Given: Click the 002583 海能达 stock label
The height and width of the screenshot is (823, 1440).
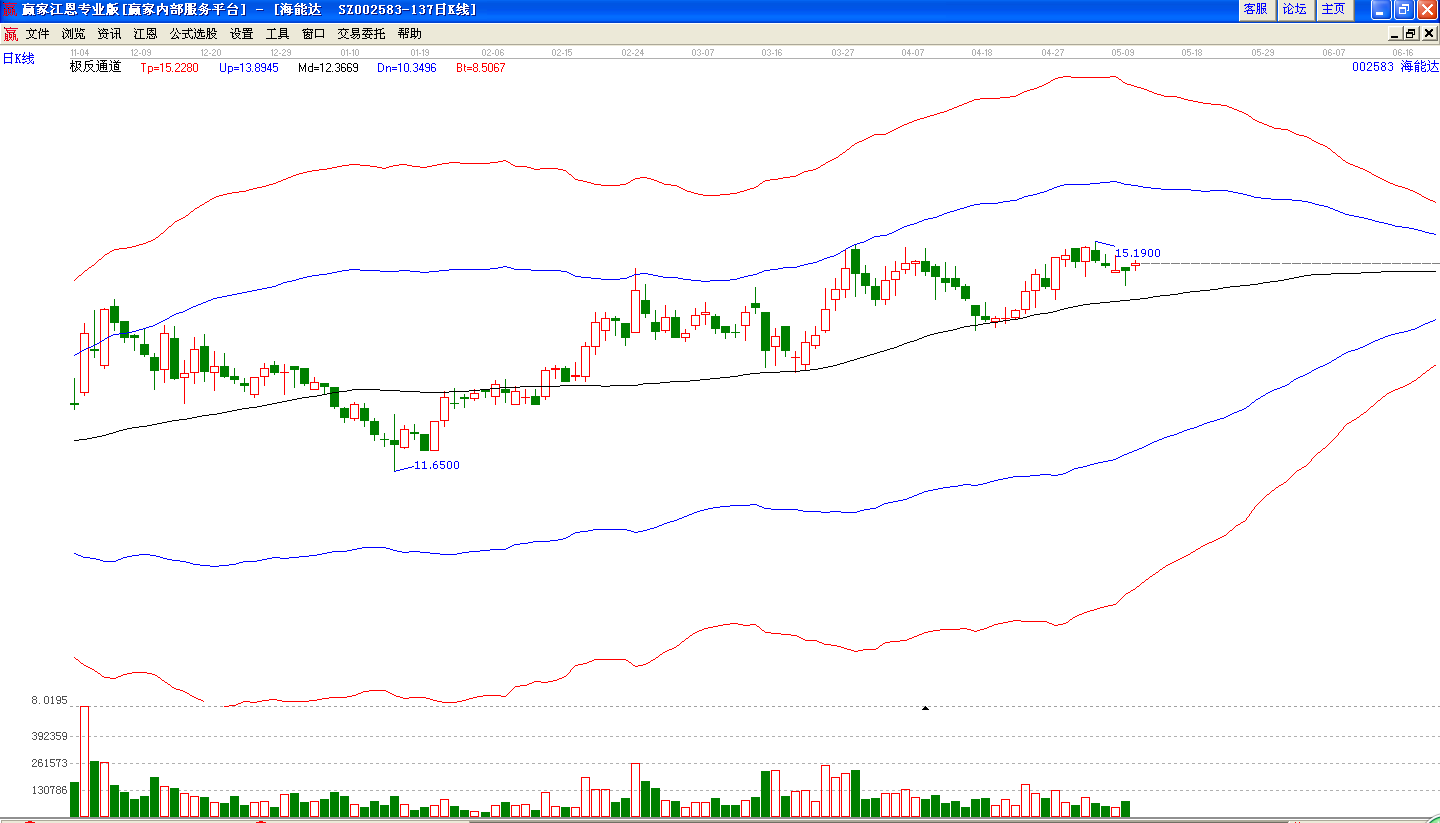Looking at the screenshot, I should [1395, 67].
